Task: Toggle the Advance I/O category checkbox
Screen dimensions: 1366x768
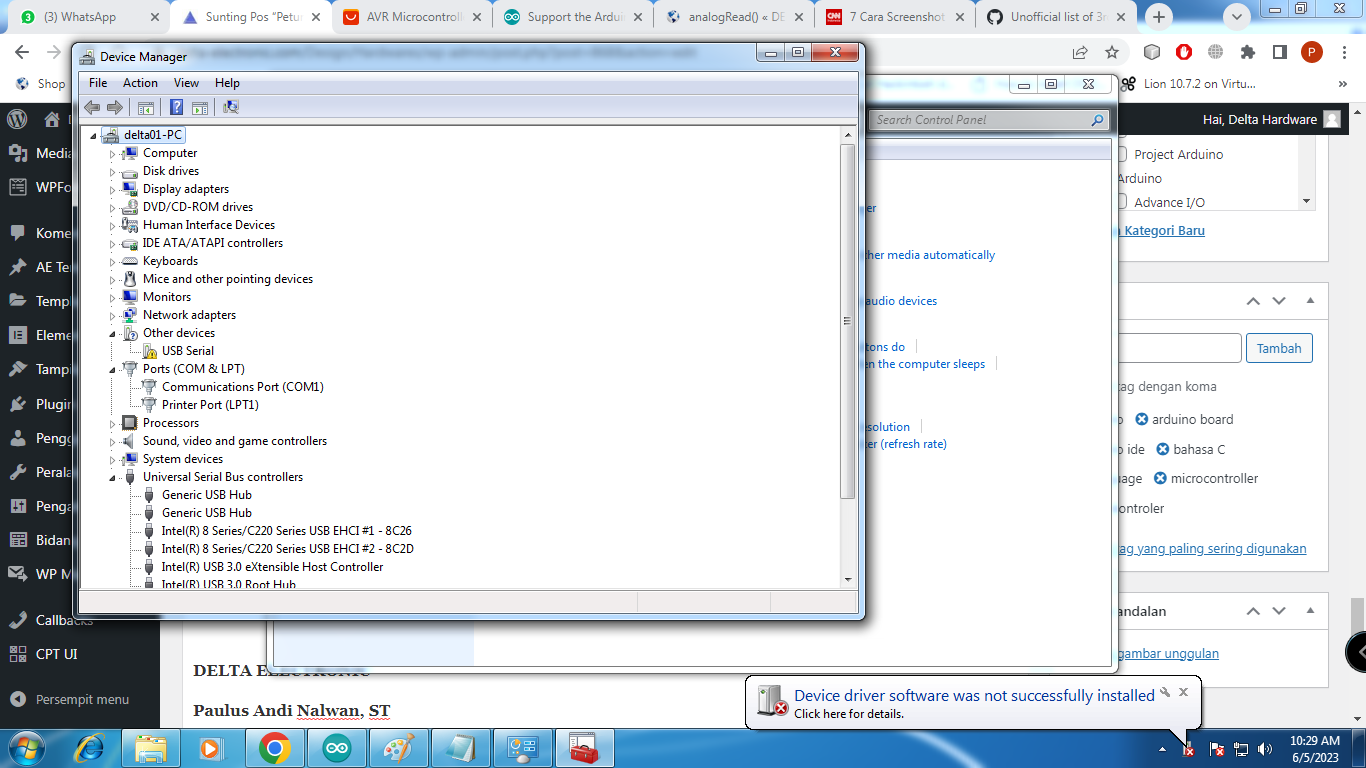Action: point(1122,202)
